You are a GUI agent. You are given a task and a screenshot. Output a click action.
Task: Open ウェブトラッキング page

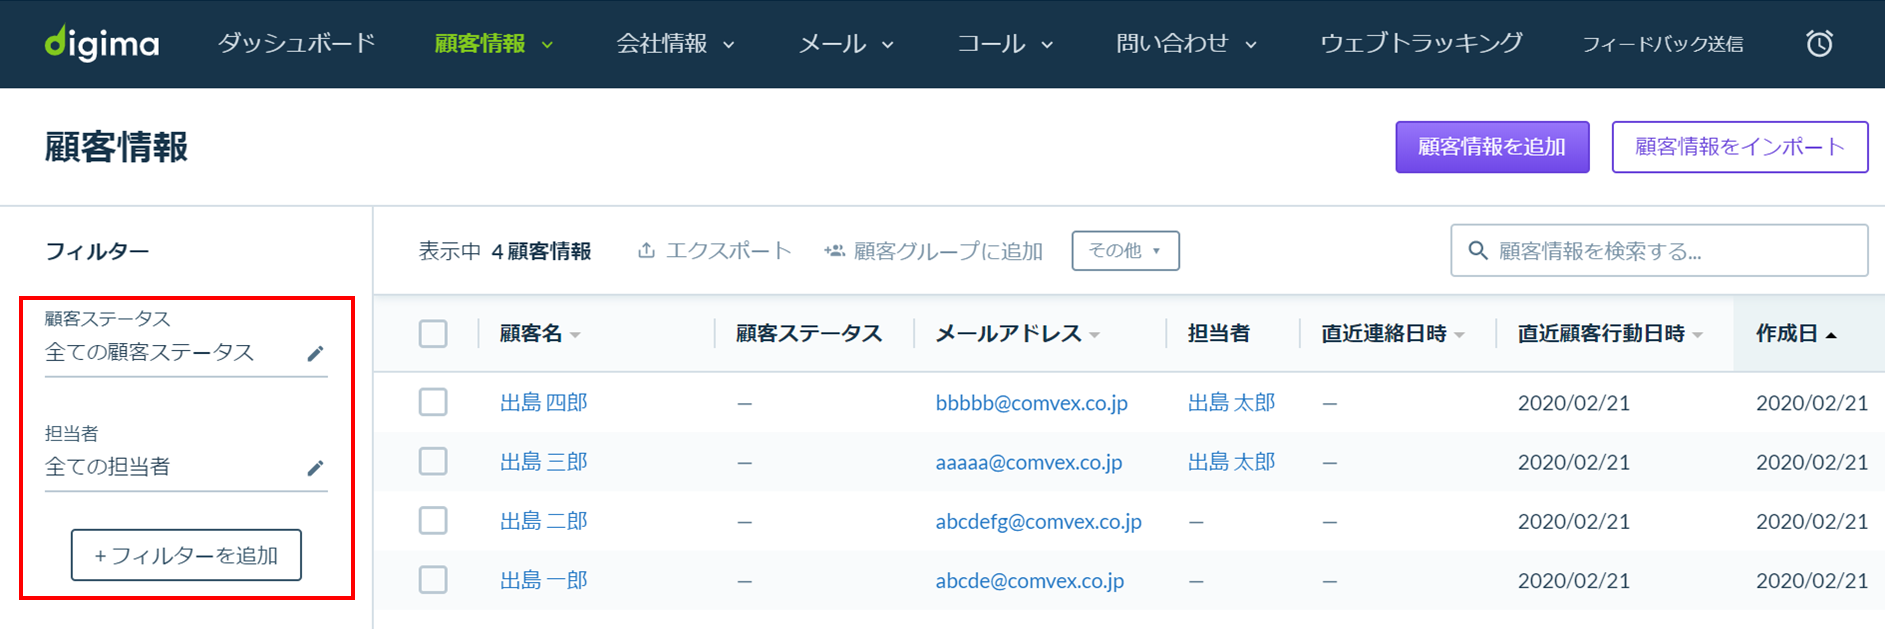[1421, 43]
